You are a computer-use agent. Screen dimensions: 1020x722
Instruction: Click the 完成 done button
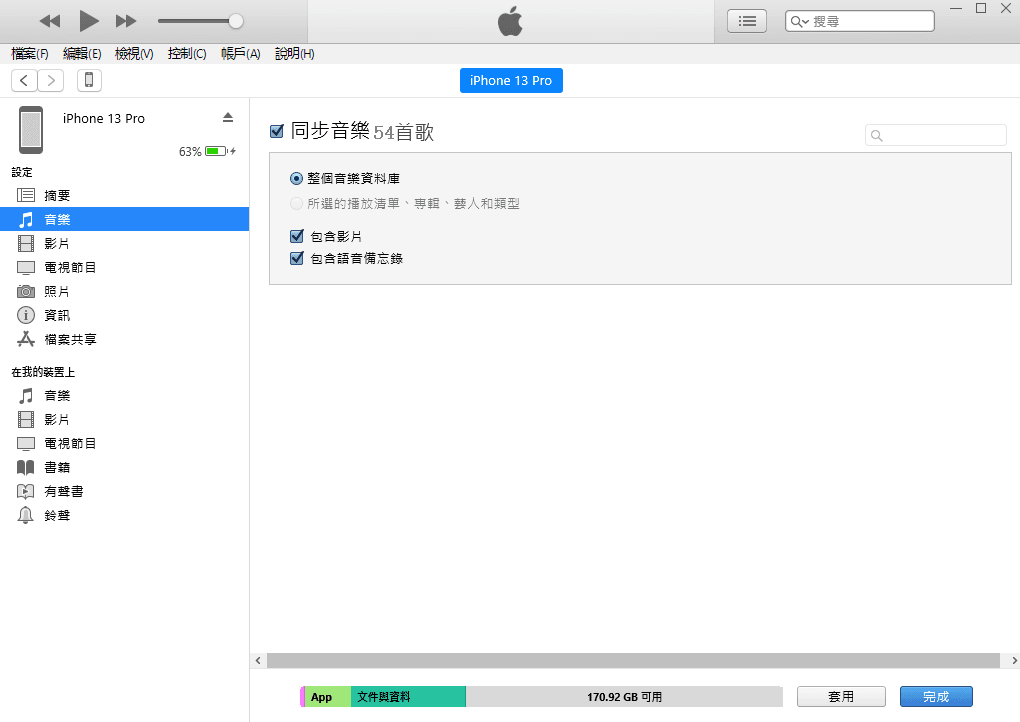936,697
